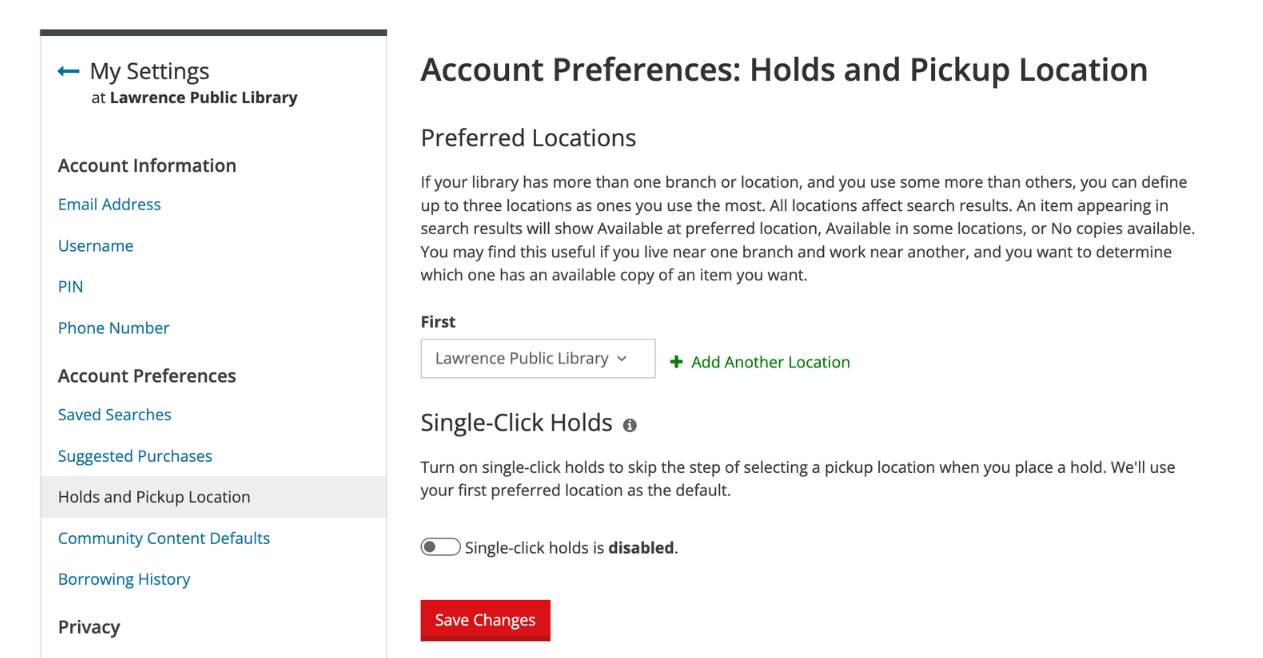The height and width of the screenshot is (658, 1263).
Task: Click the chevron in the Lawrence Public Library selector
Action: [x=622, y=358]
